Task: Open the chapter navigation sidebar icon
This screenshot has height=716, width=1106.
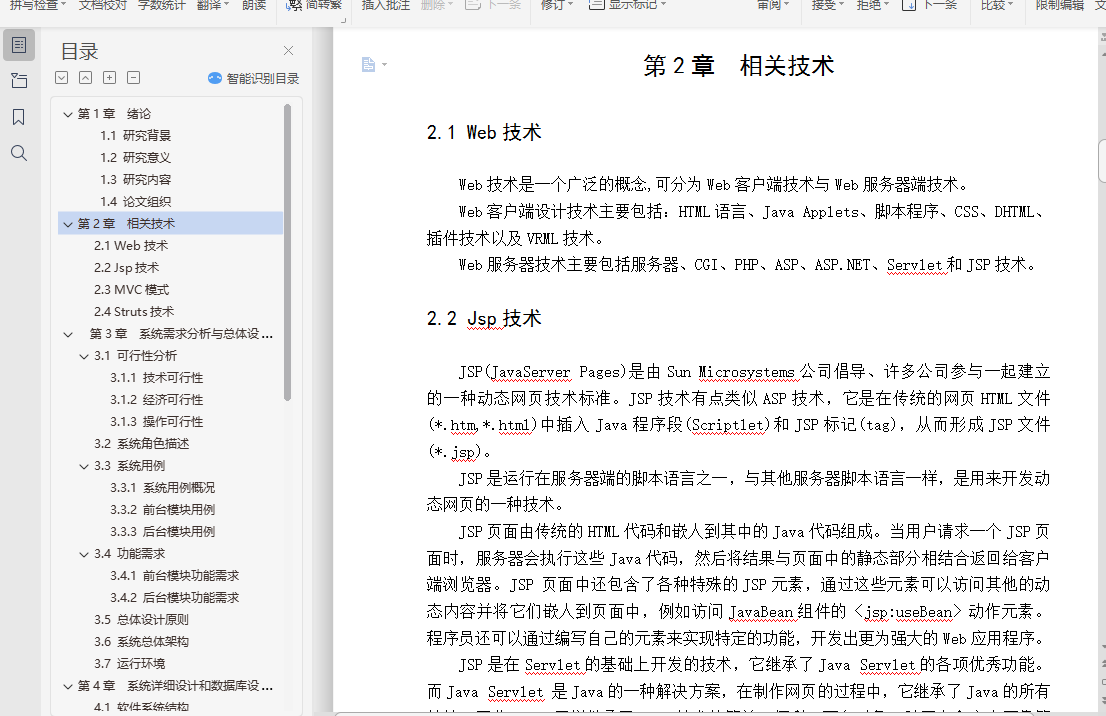Action: click(19, 81)
